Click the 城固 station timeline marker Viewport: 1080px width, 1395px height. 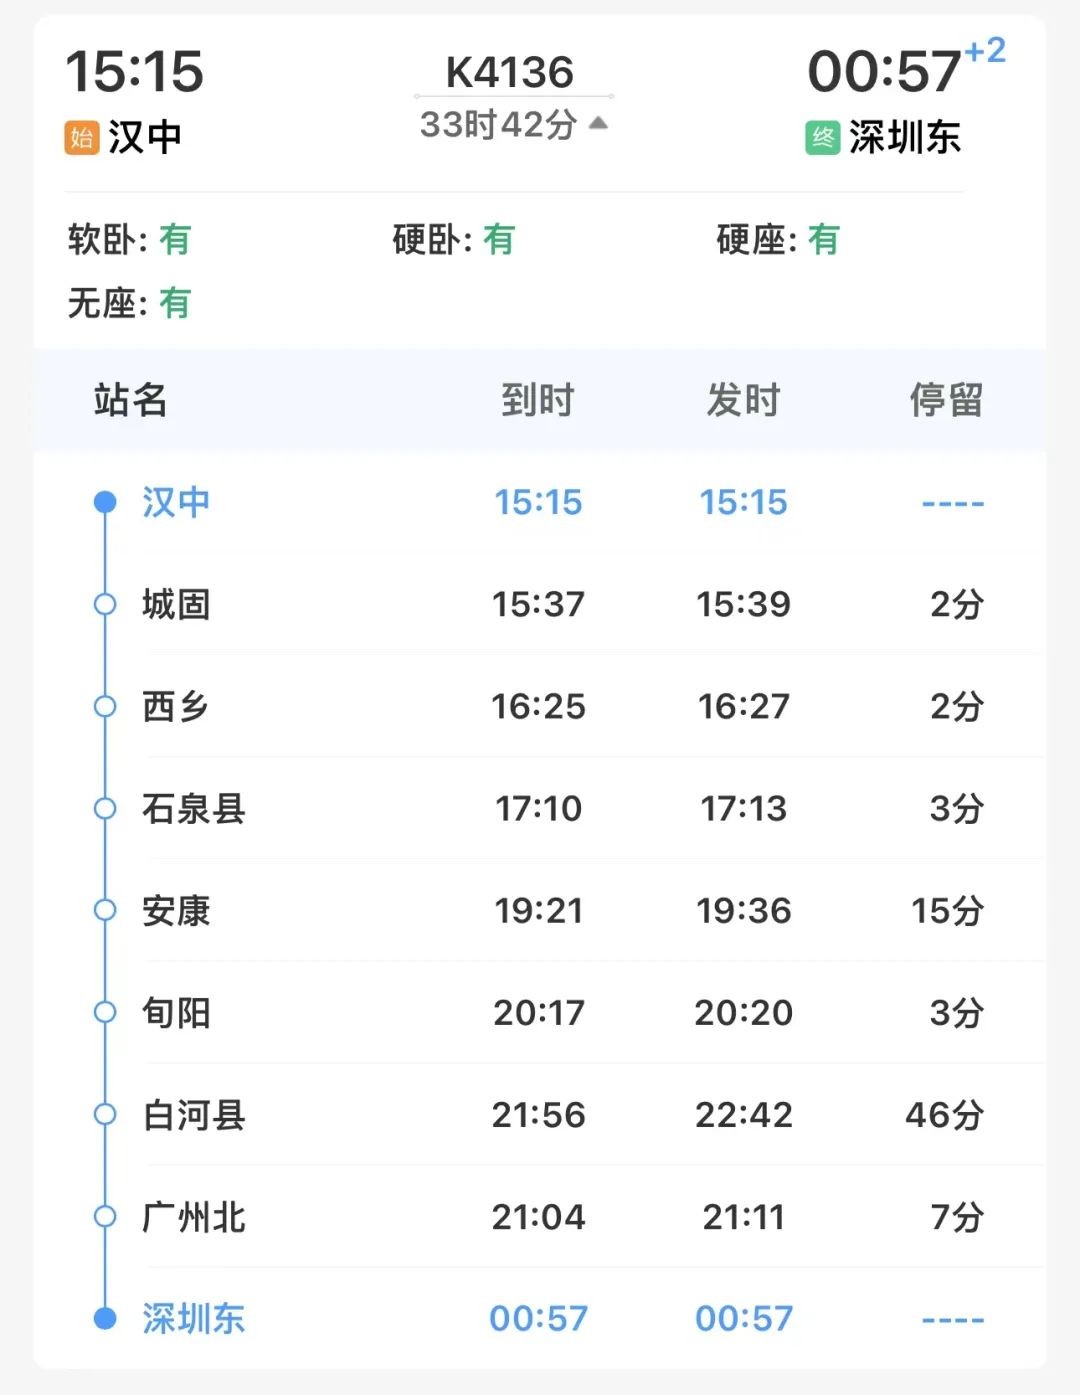pos(105,604)
